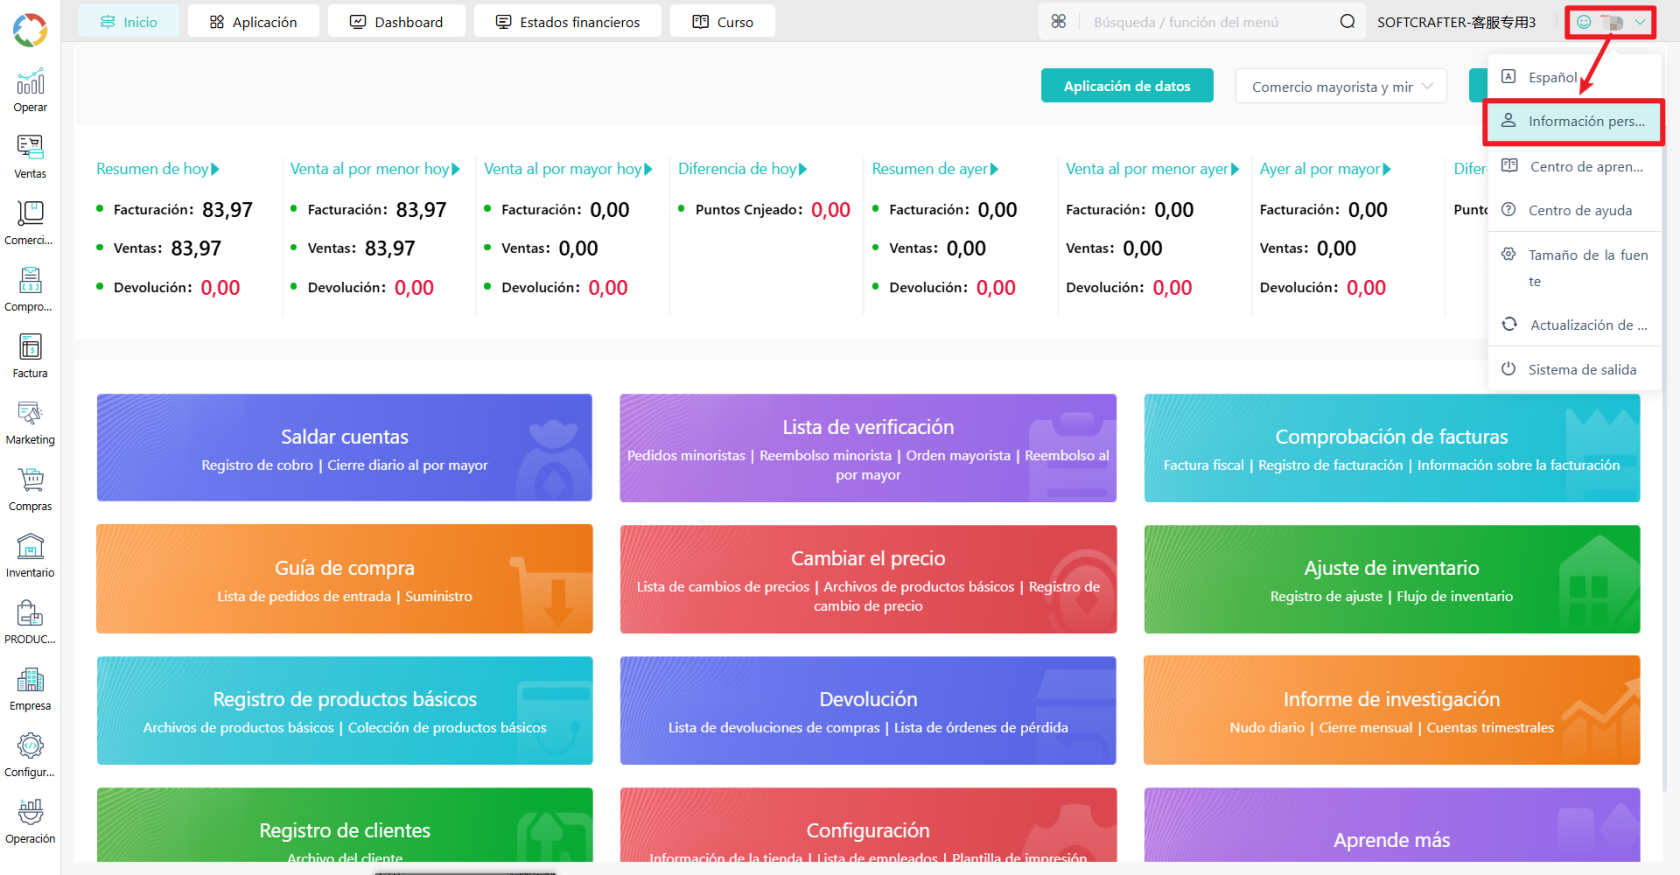Open the Compras cart icon in sidebar
This screenshot has height=875, width=1680.
[x=30, y=490]
